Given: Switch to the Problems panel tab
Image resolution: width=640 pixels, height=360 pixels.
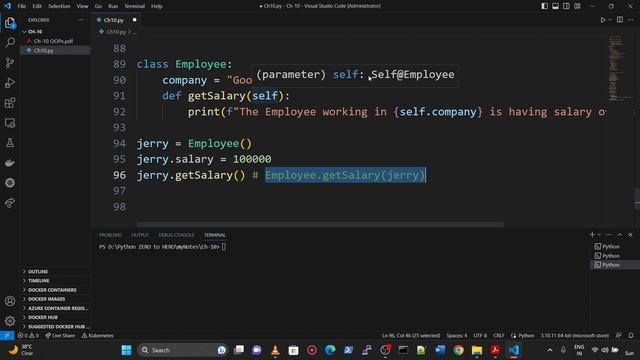Looking at the screenshot, I should click(x=110, y=235).
